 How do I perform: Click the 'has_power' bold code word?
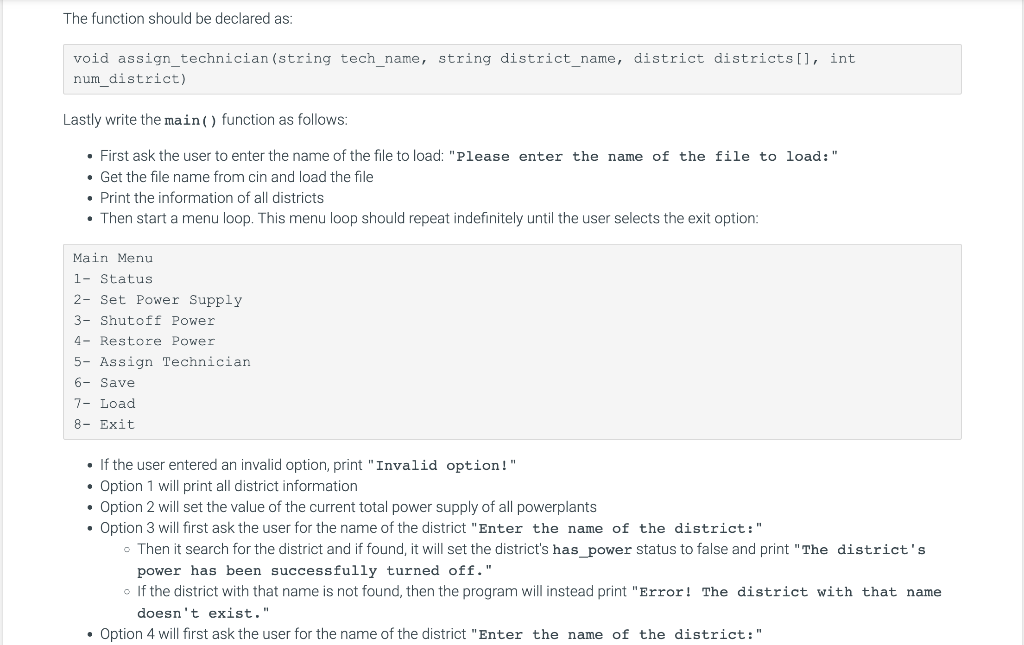(x=592, y=550)
